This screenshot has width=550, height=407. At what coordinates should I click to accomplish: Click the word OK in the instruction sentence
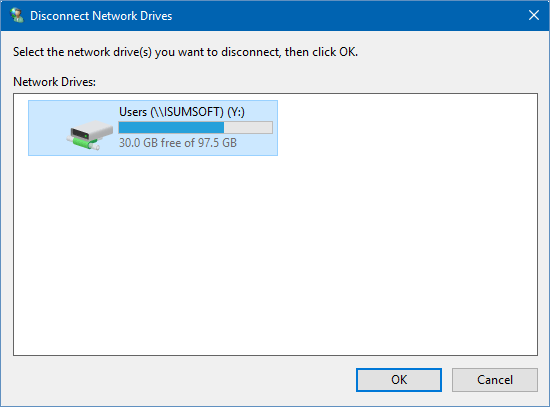(x=348, y=52)
